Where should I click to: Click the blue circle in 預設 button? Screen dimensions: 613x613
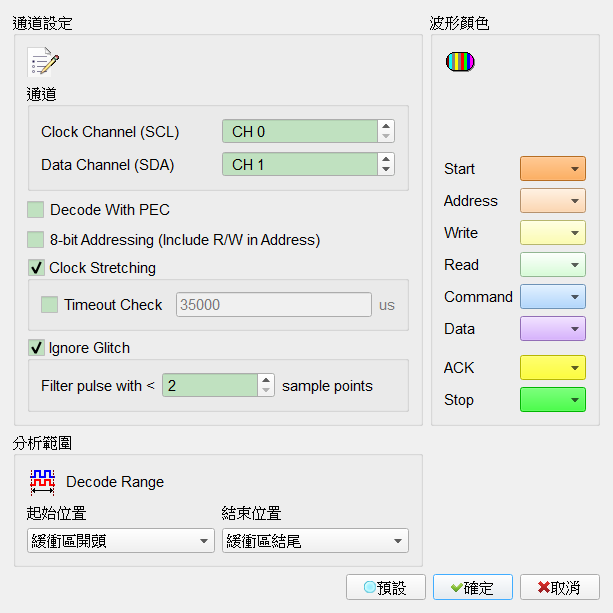point(369,587)
